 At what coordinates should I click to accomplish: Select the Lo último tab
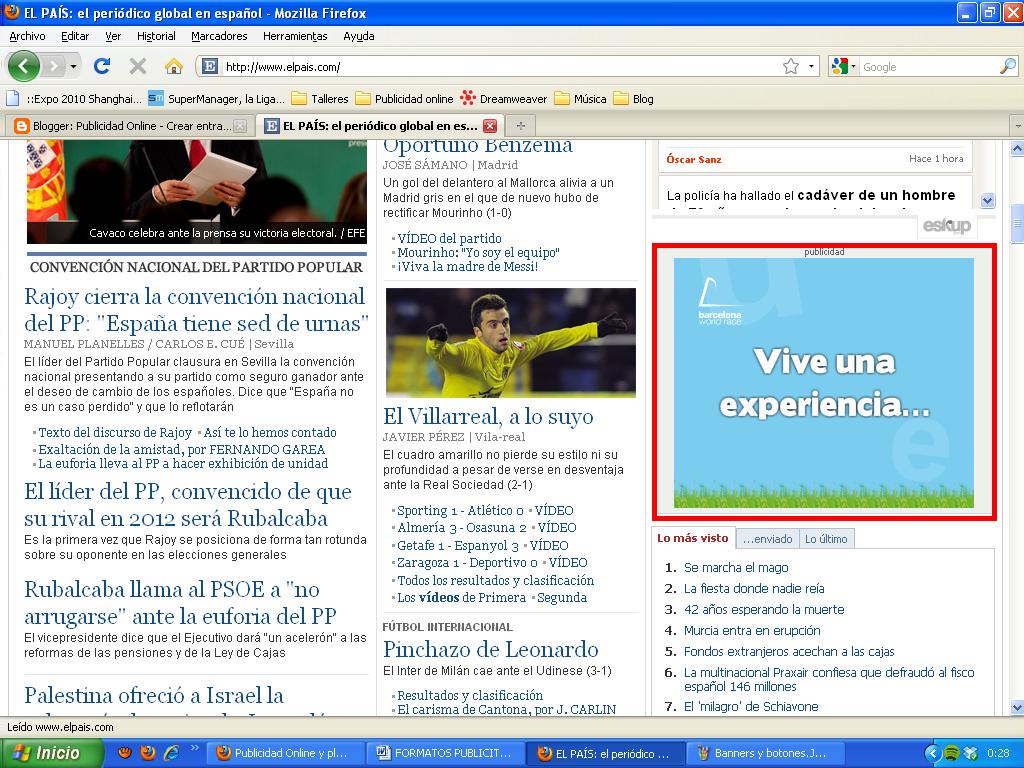[x=826, y=539]
